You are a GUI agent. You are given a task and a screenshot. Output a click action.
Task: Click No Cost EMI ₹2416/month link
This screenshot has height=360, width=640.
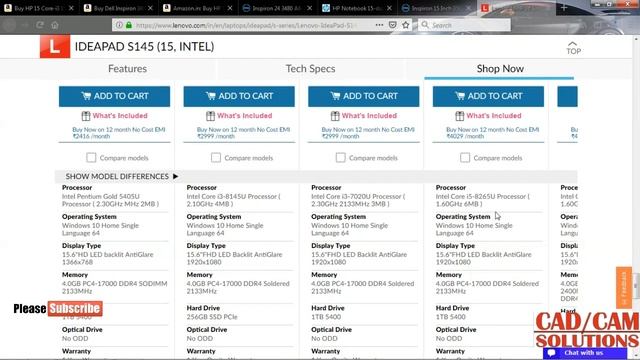pos(119,133)
